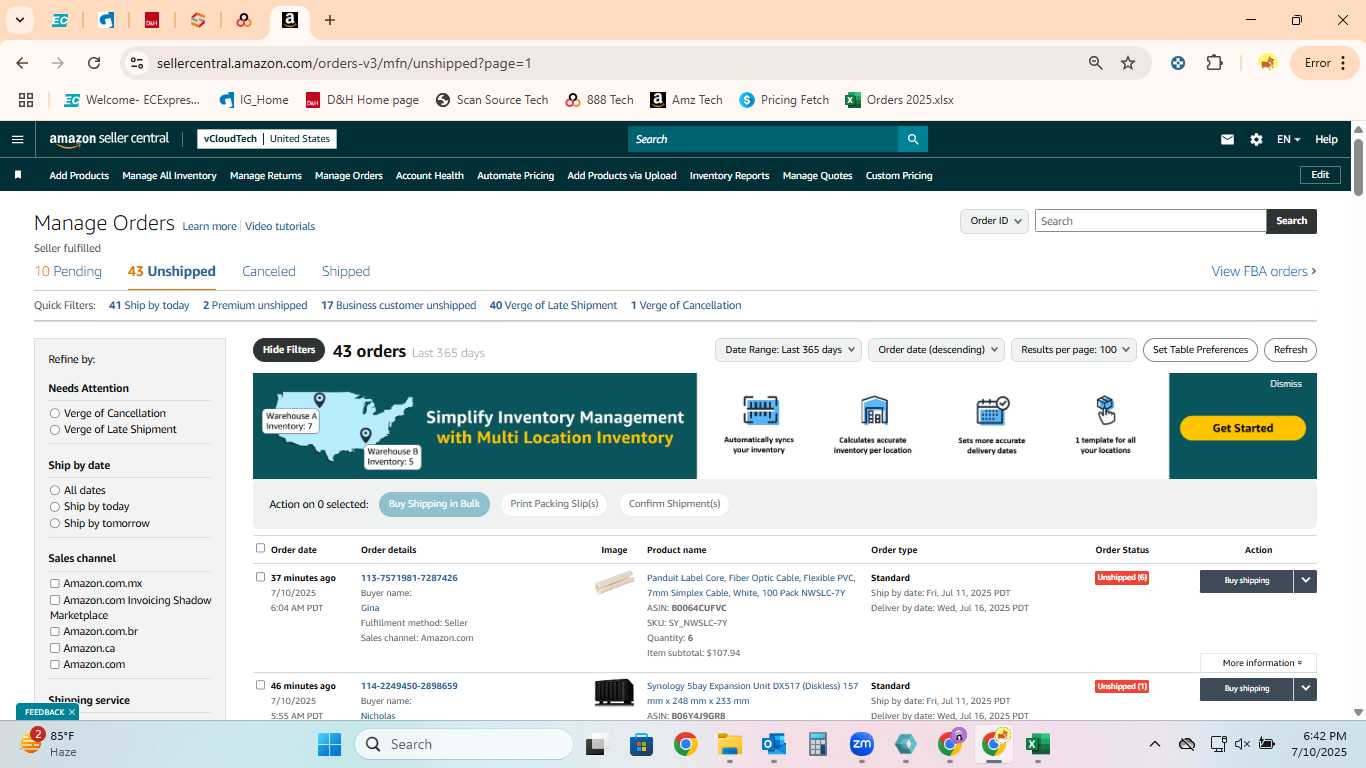Open the browser zoom magnifier icon
Image resolution: width=1366 pixels, height=768 pixels.
[x=1096, y=63]
